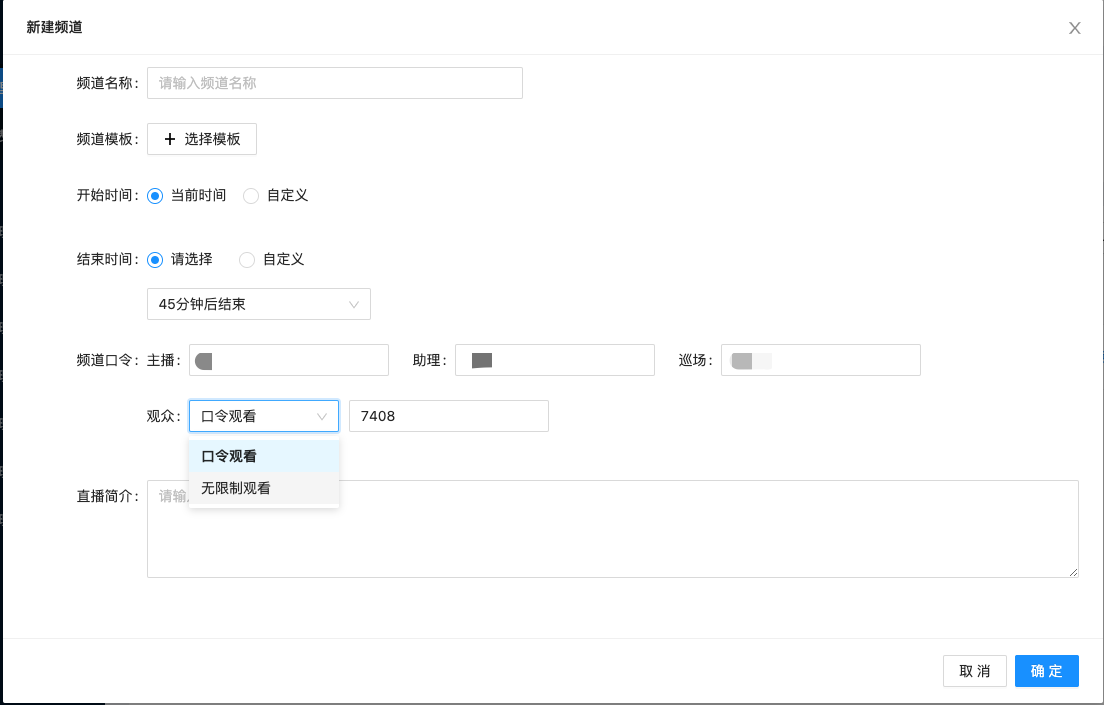1104x705 pixels.
Task: Close the 新建频道 dialog with X icon
Action: (1075, 28)
